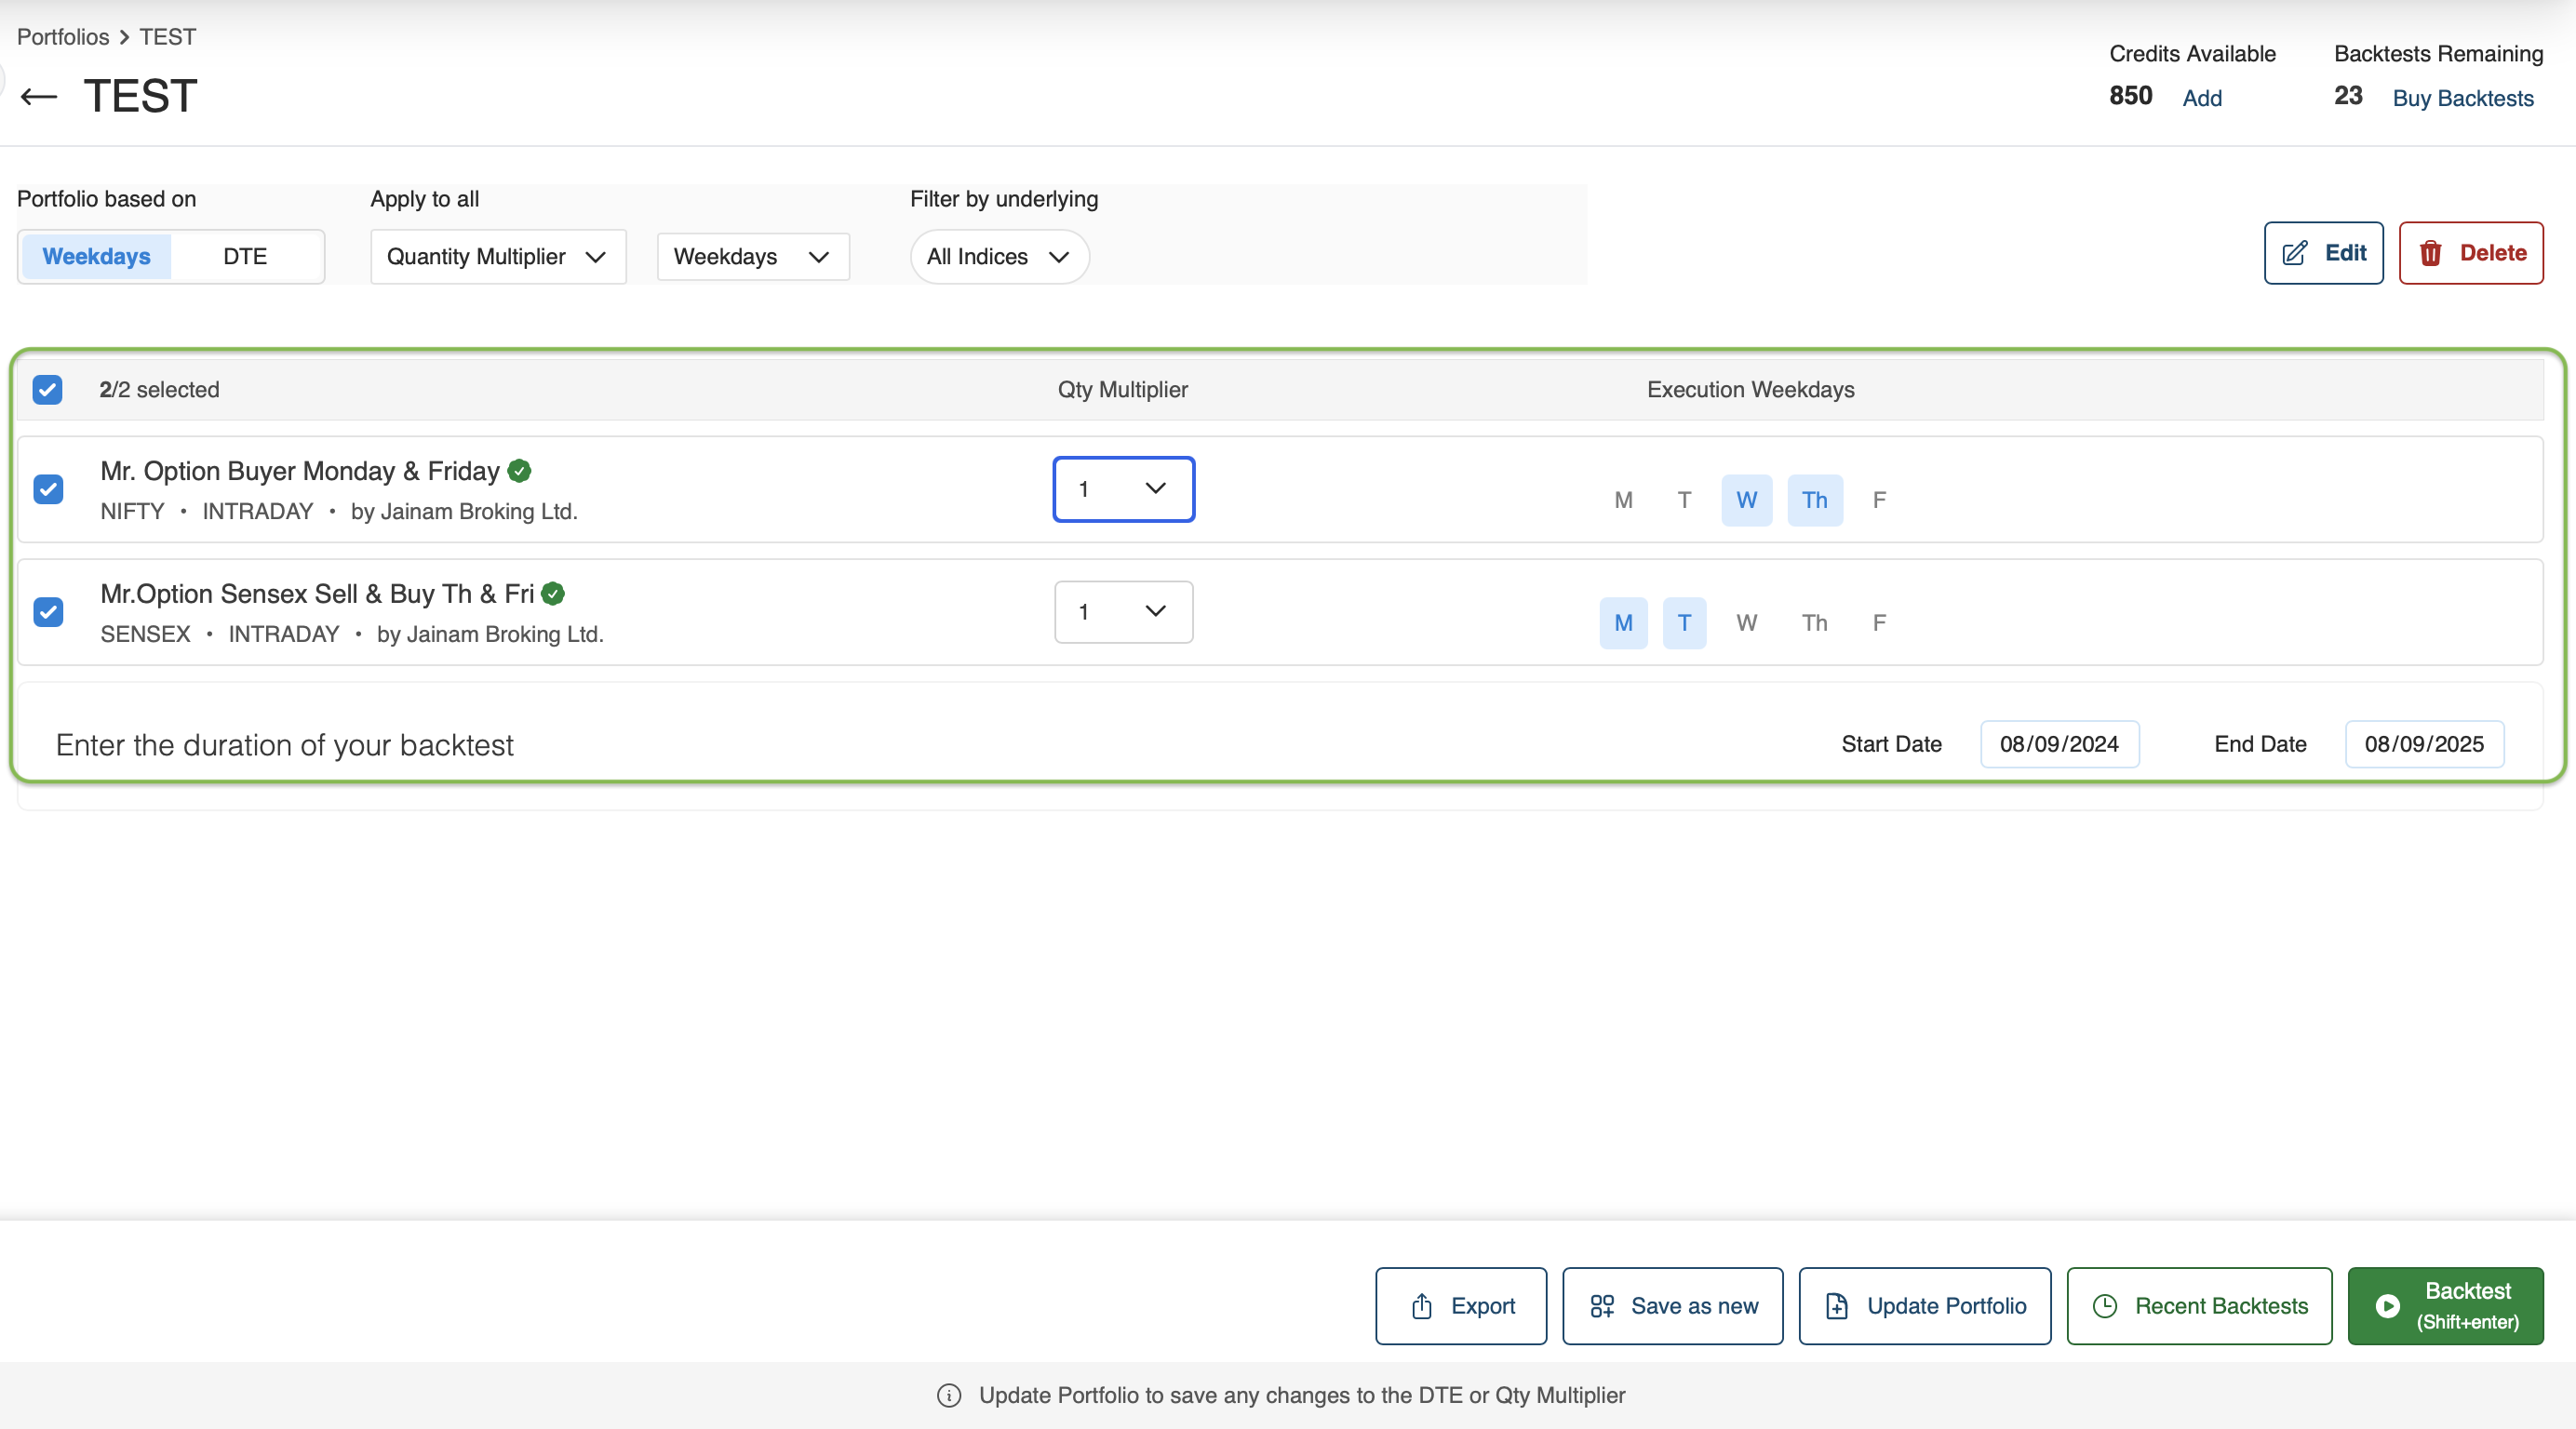Click the Buy Backtests link
The height and width of the screenshot is (1429, 2576).
pos(2462,98)
